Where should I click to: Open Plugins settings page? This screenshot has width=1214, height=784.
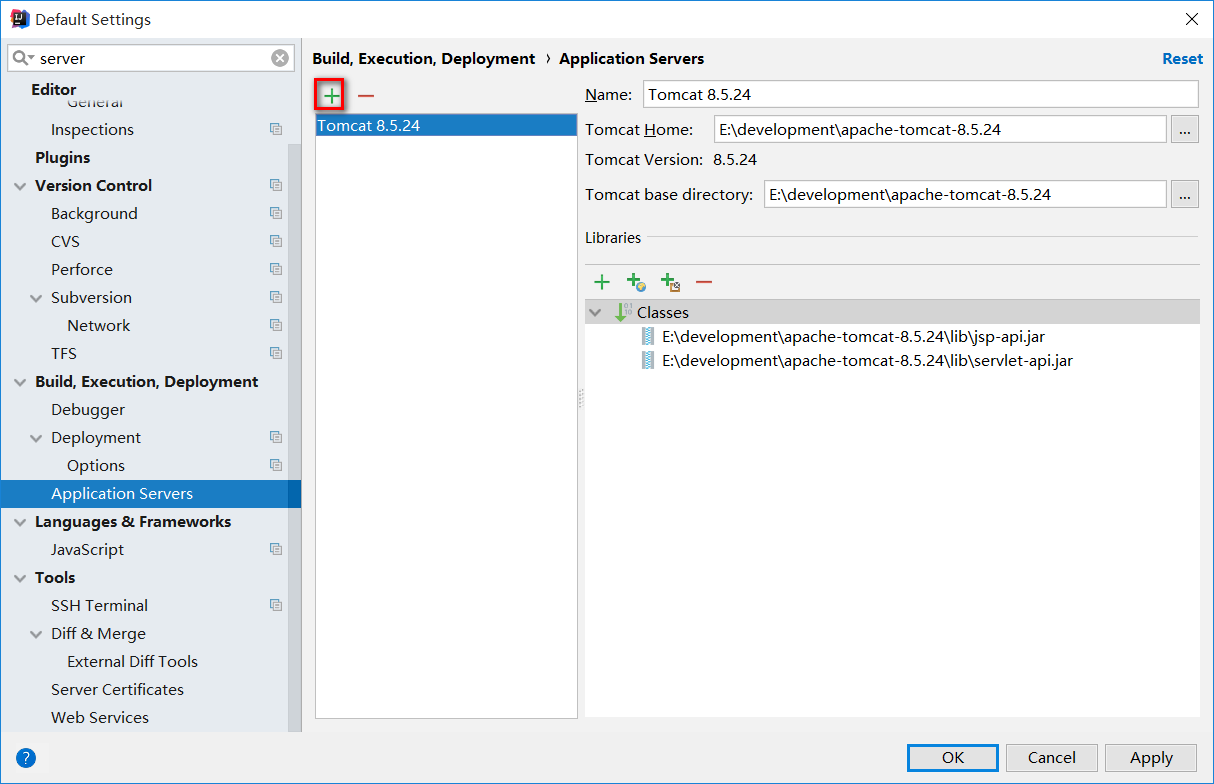pos(62,157)
